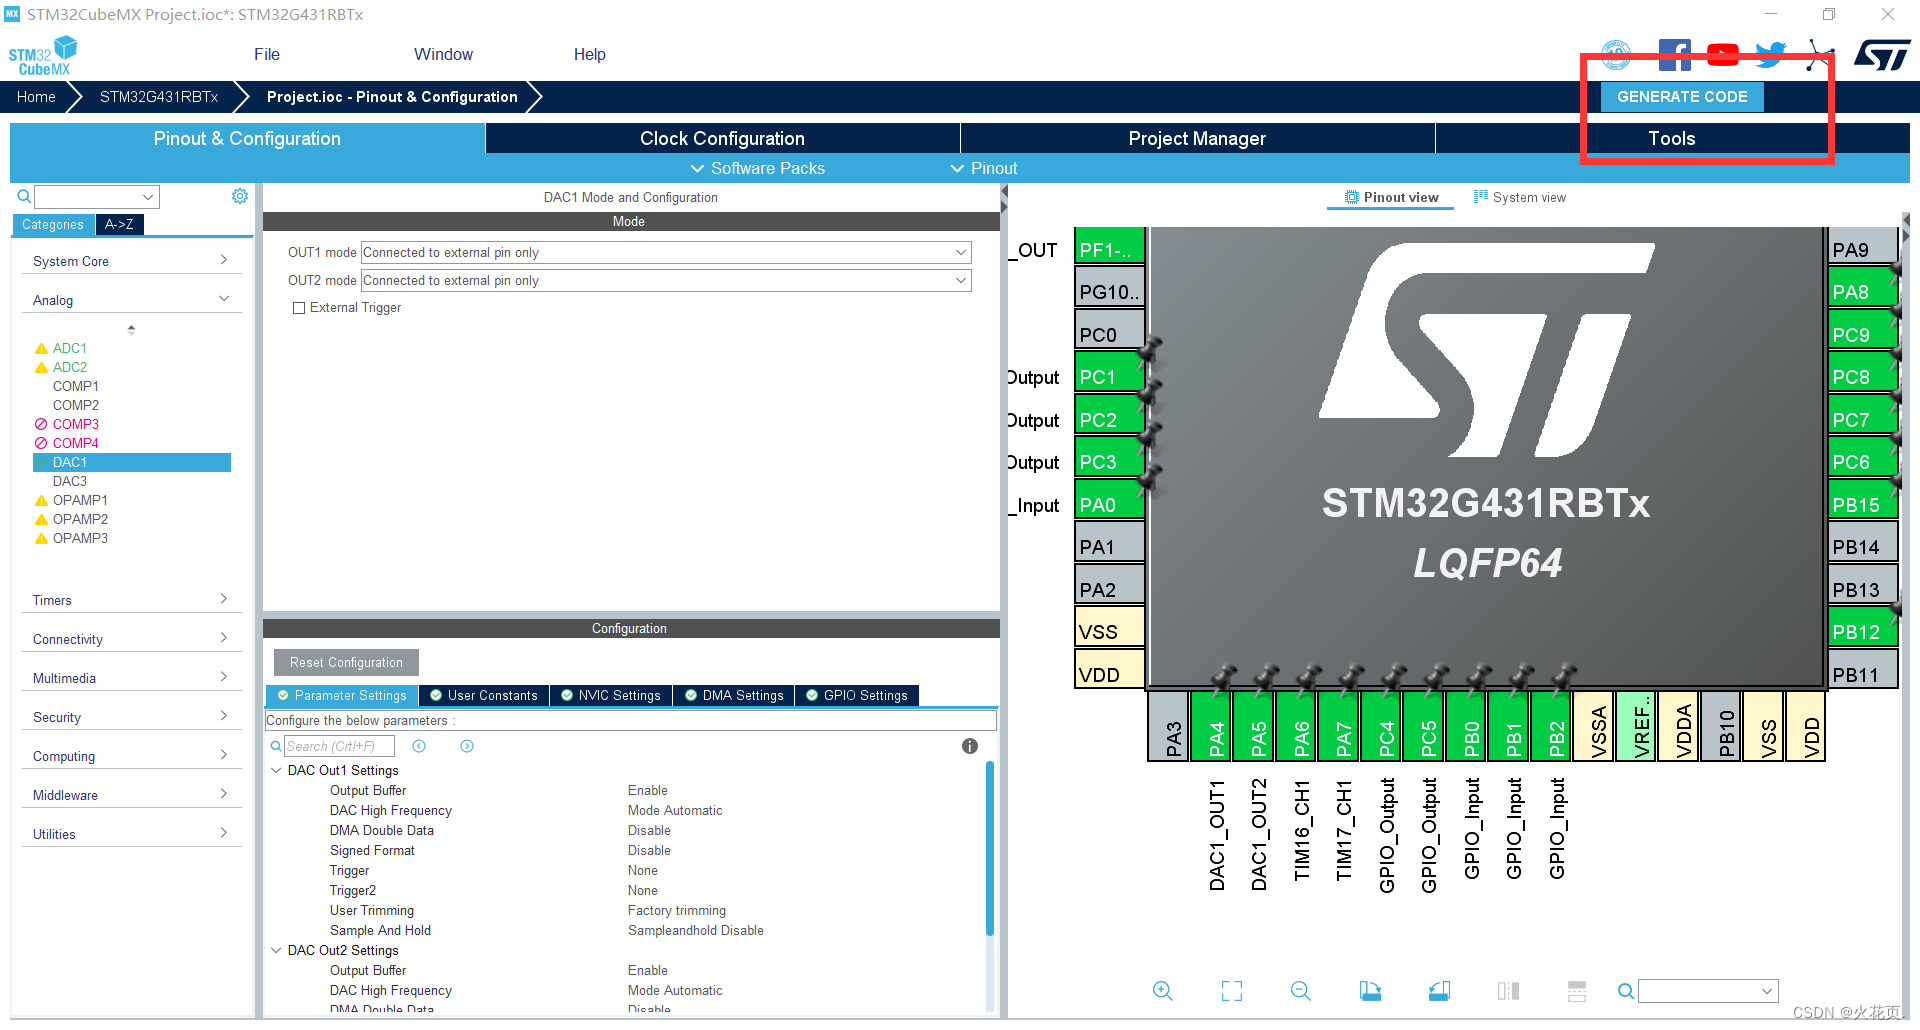Open the STM32CubeMX YouTube channel
The height and width of the screenshot is (1030, 1920).
point(1722,53)
